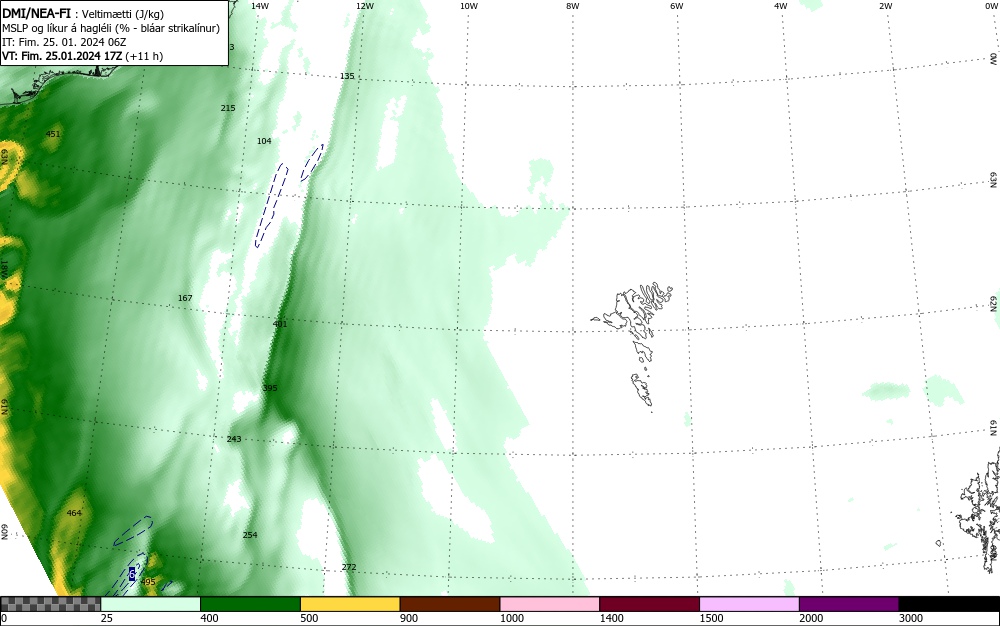Click the legend scale number 3000
The height and width of the screenshot is (626, 1000).
(911, 618)
